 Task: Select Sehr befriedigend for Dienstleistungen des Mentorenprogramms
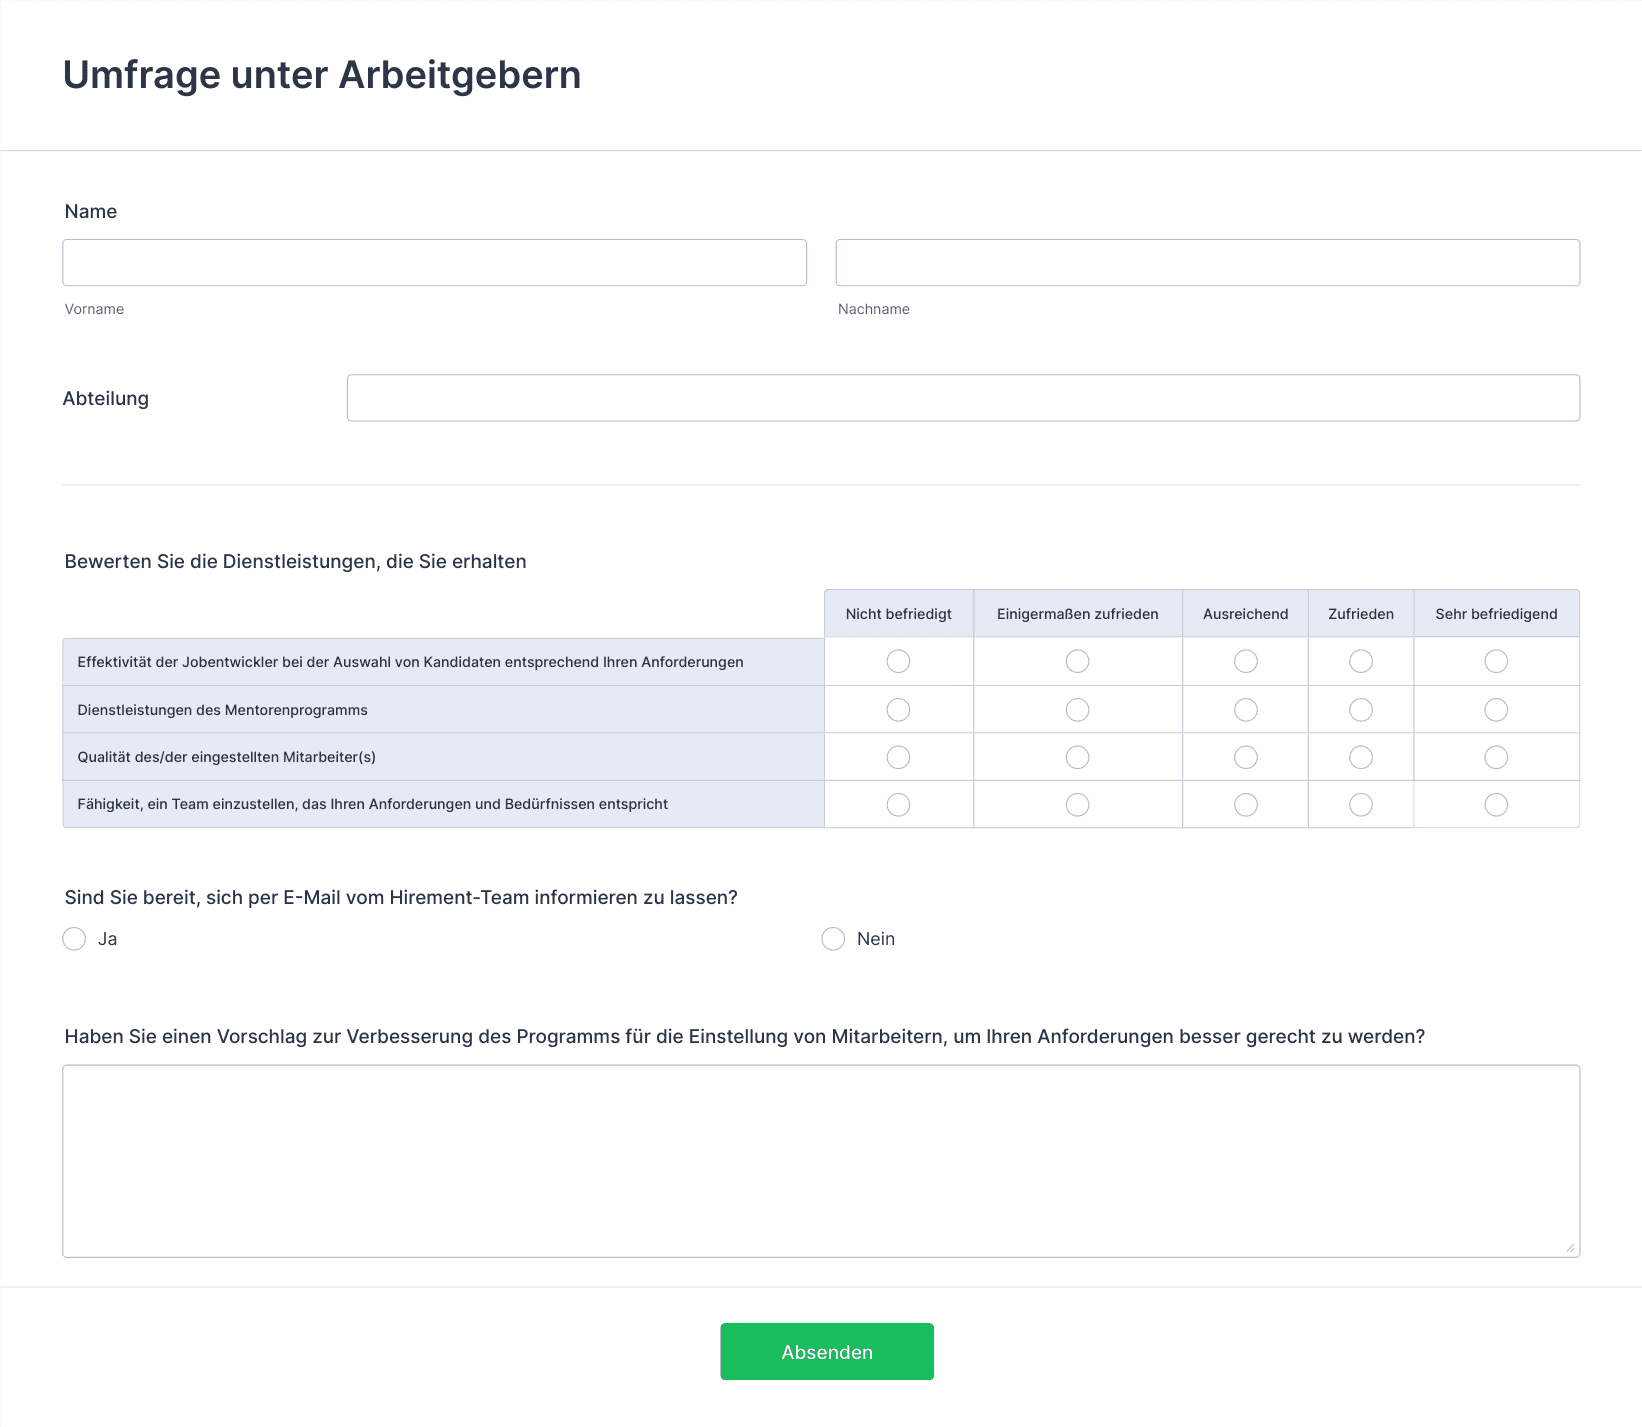pyautogui.click(x=1495, y=710)
